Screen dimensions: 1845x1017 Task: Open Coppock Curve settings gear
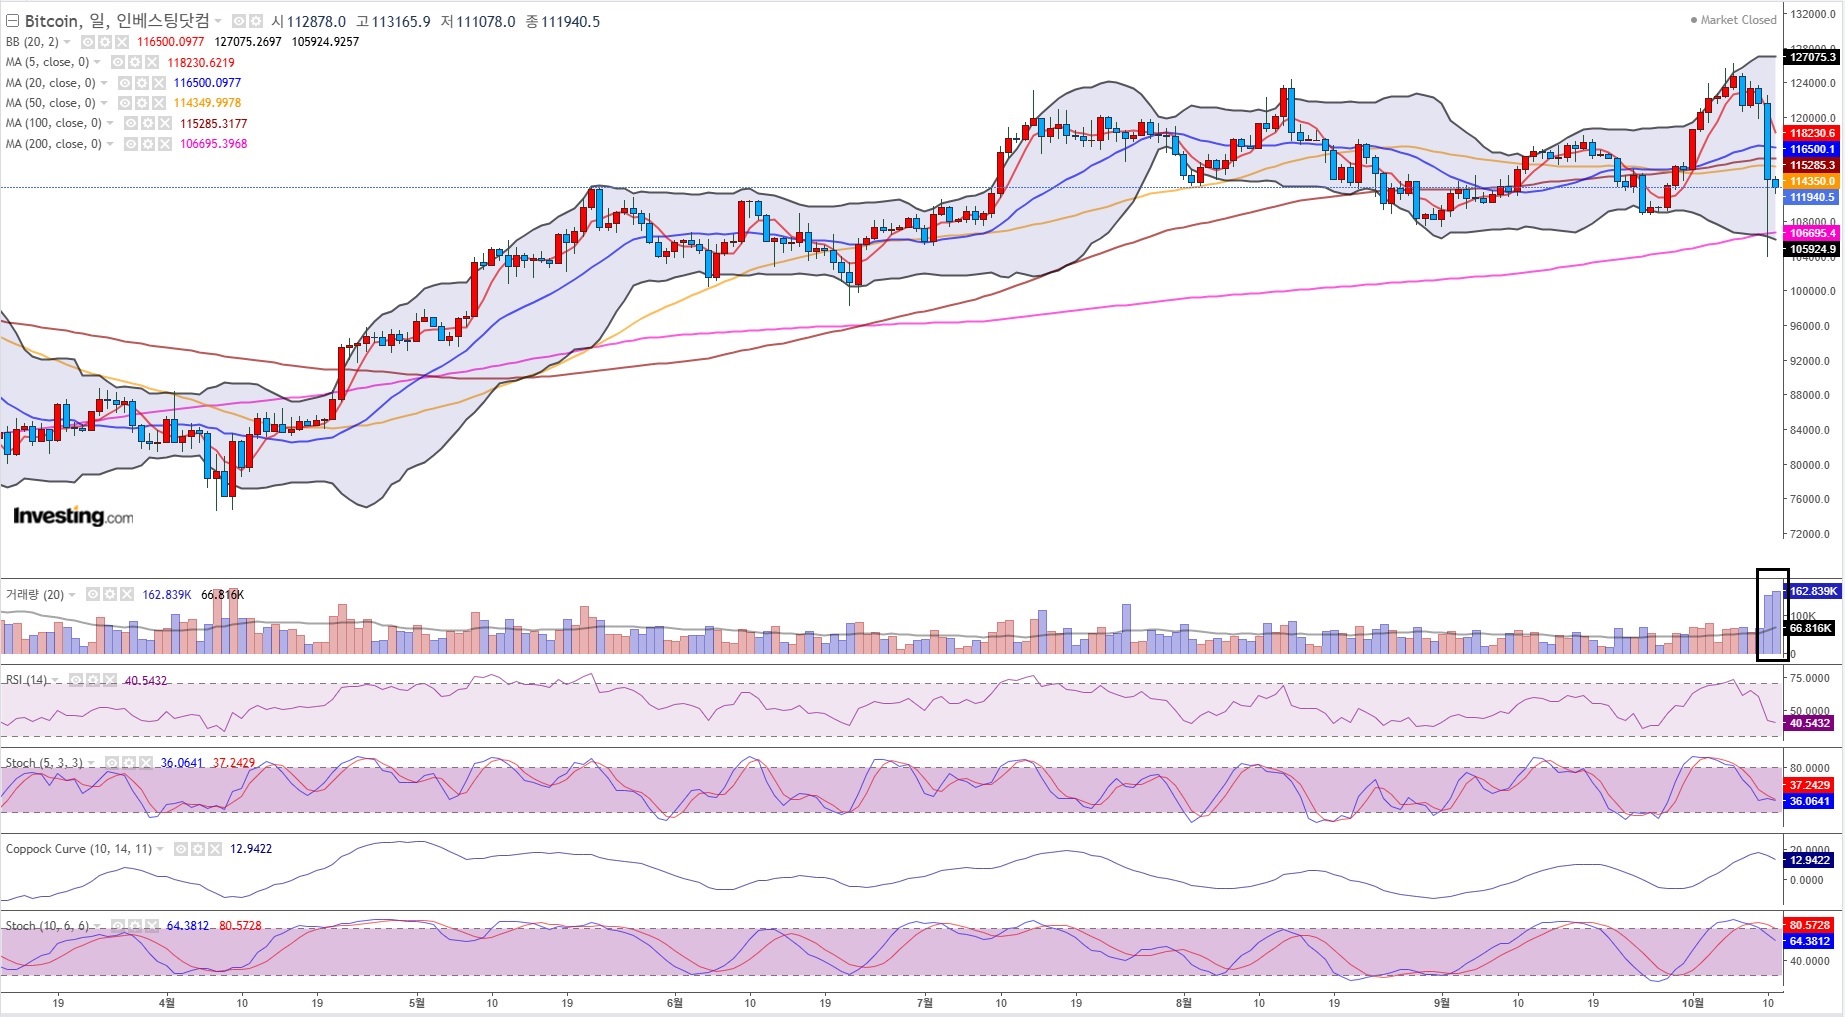tap(198, 849)
